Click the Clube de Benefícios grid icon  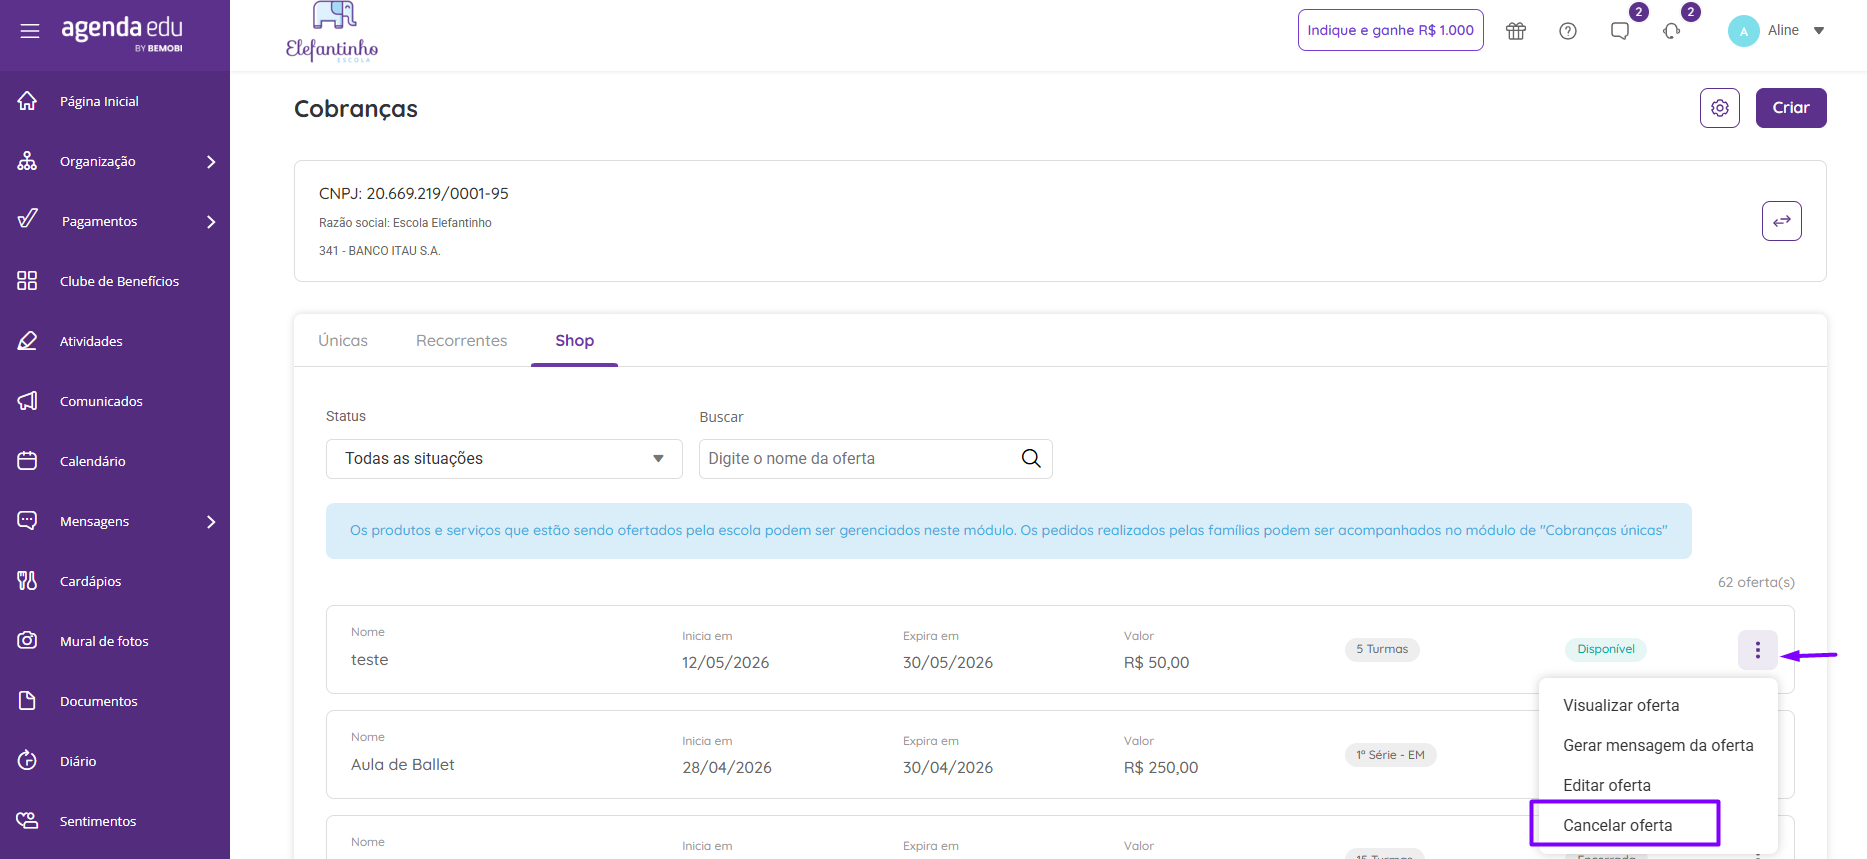click(27, 281)
